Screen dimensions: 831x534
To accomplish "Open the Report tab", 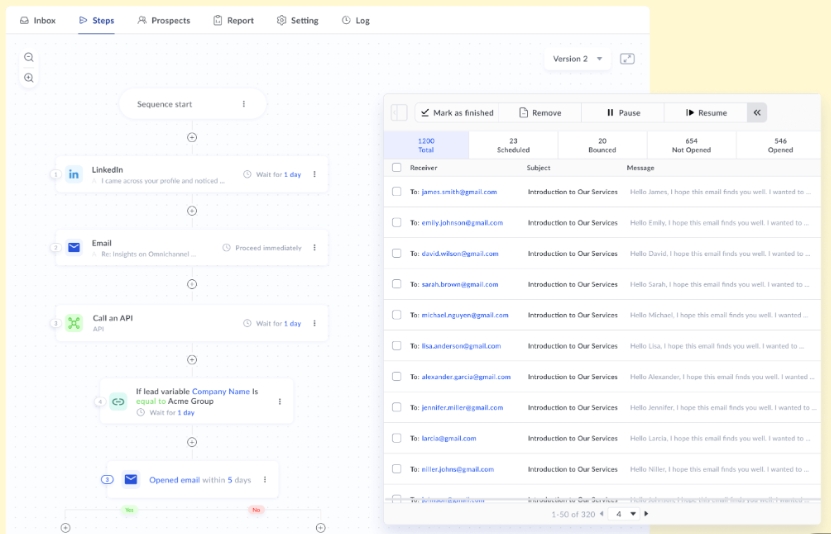I will 234,20.
